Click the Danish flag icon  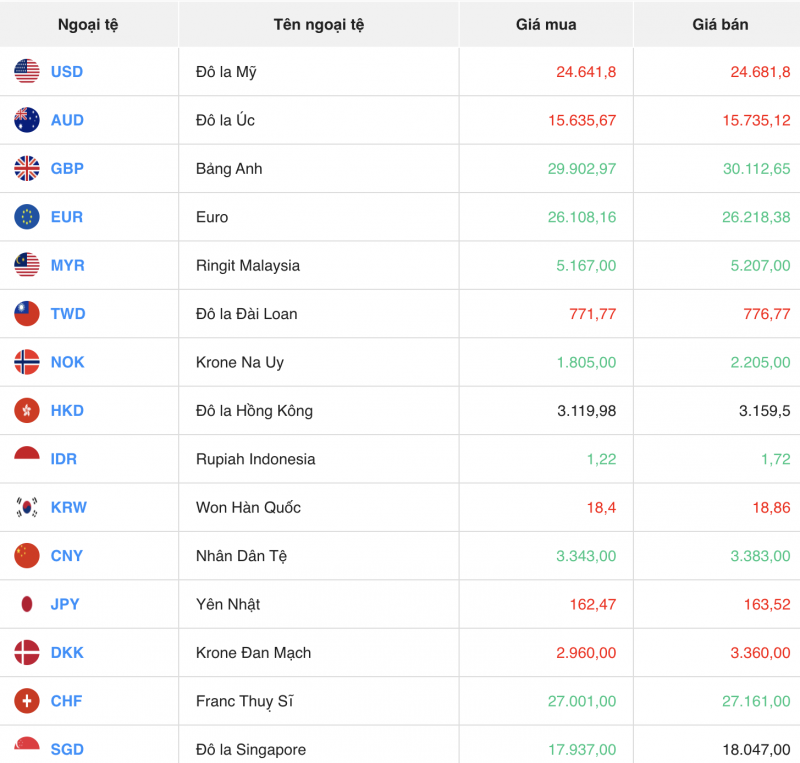click(27, 653)
